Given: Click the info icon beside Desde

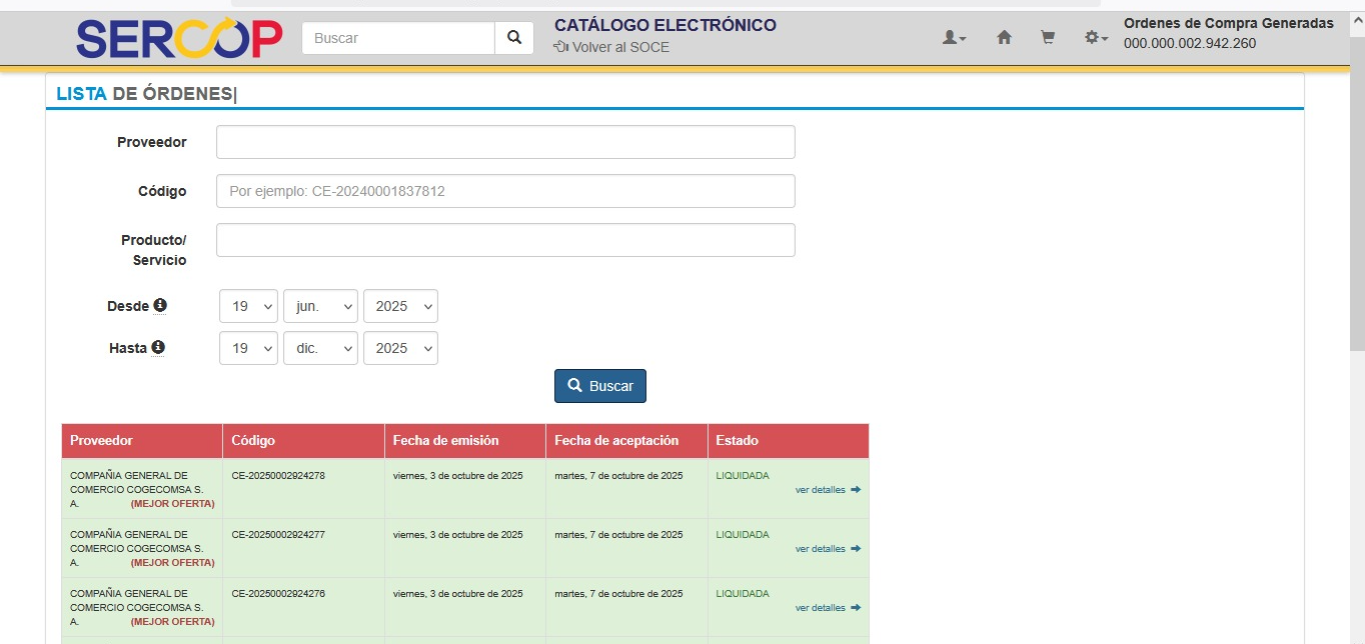Looking at the screenshot, I should point(160,305).
